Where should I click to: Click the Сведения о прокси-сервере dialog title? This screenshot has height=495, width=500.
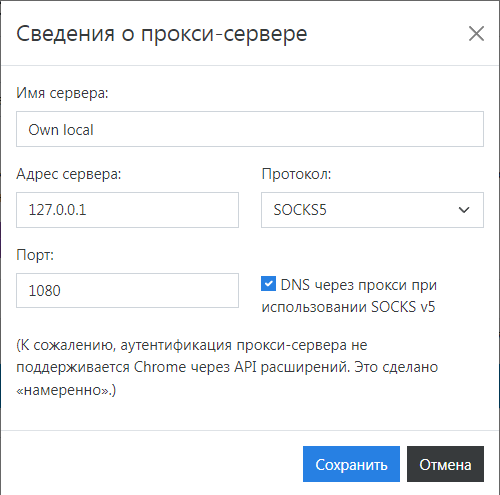tap(162, 34)
